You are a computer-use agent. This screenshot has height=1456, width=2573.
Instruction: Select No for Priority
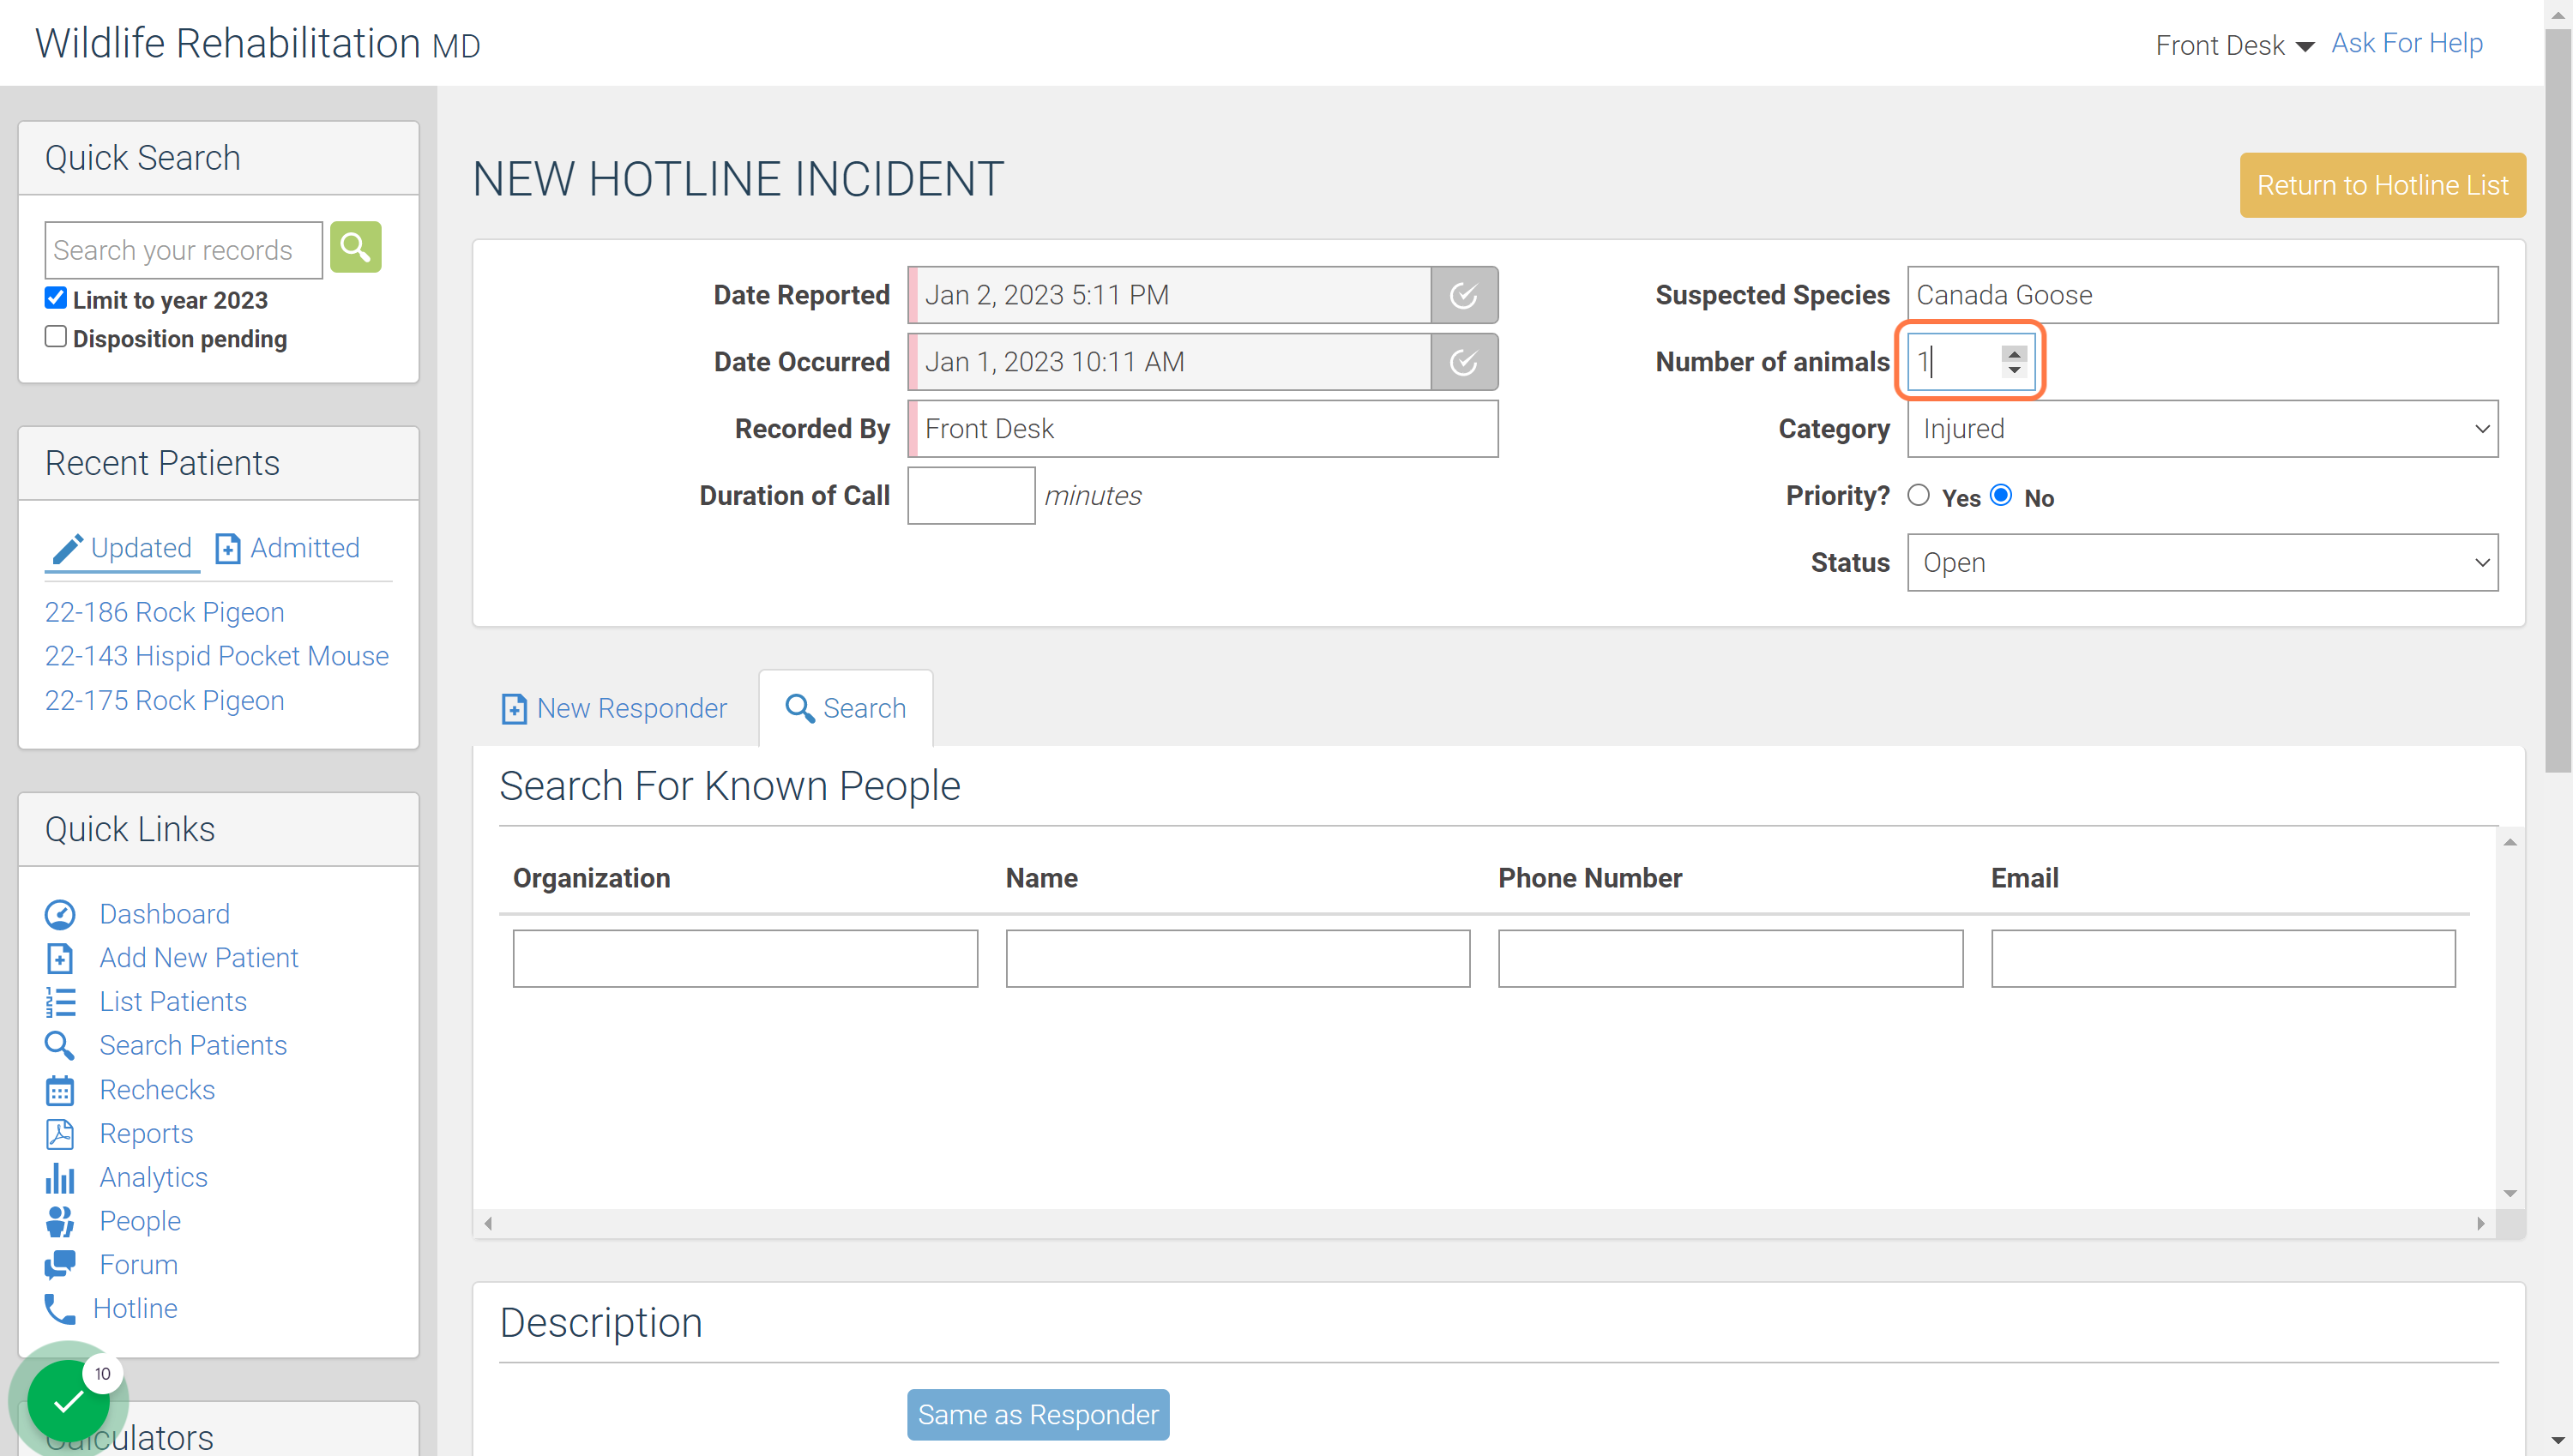2001,495
